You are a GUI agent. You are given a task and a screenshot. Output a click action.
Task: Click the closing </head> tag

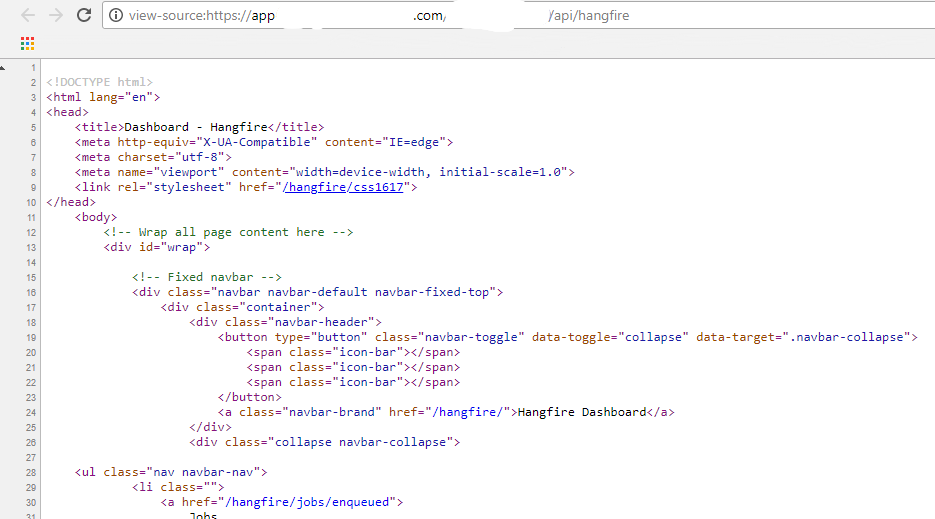[71, 202]
